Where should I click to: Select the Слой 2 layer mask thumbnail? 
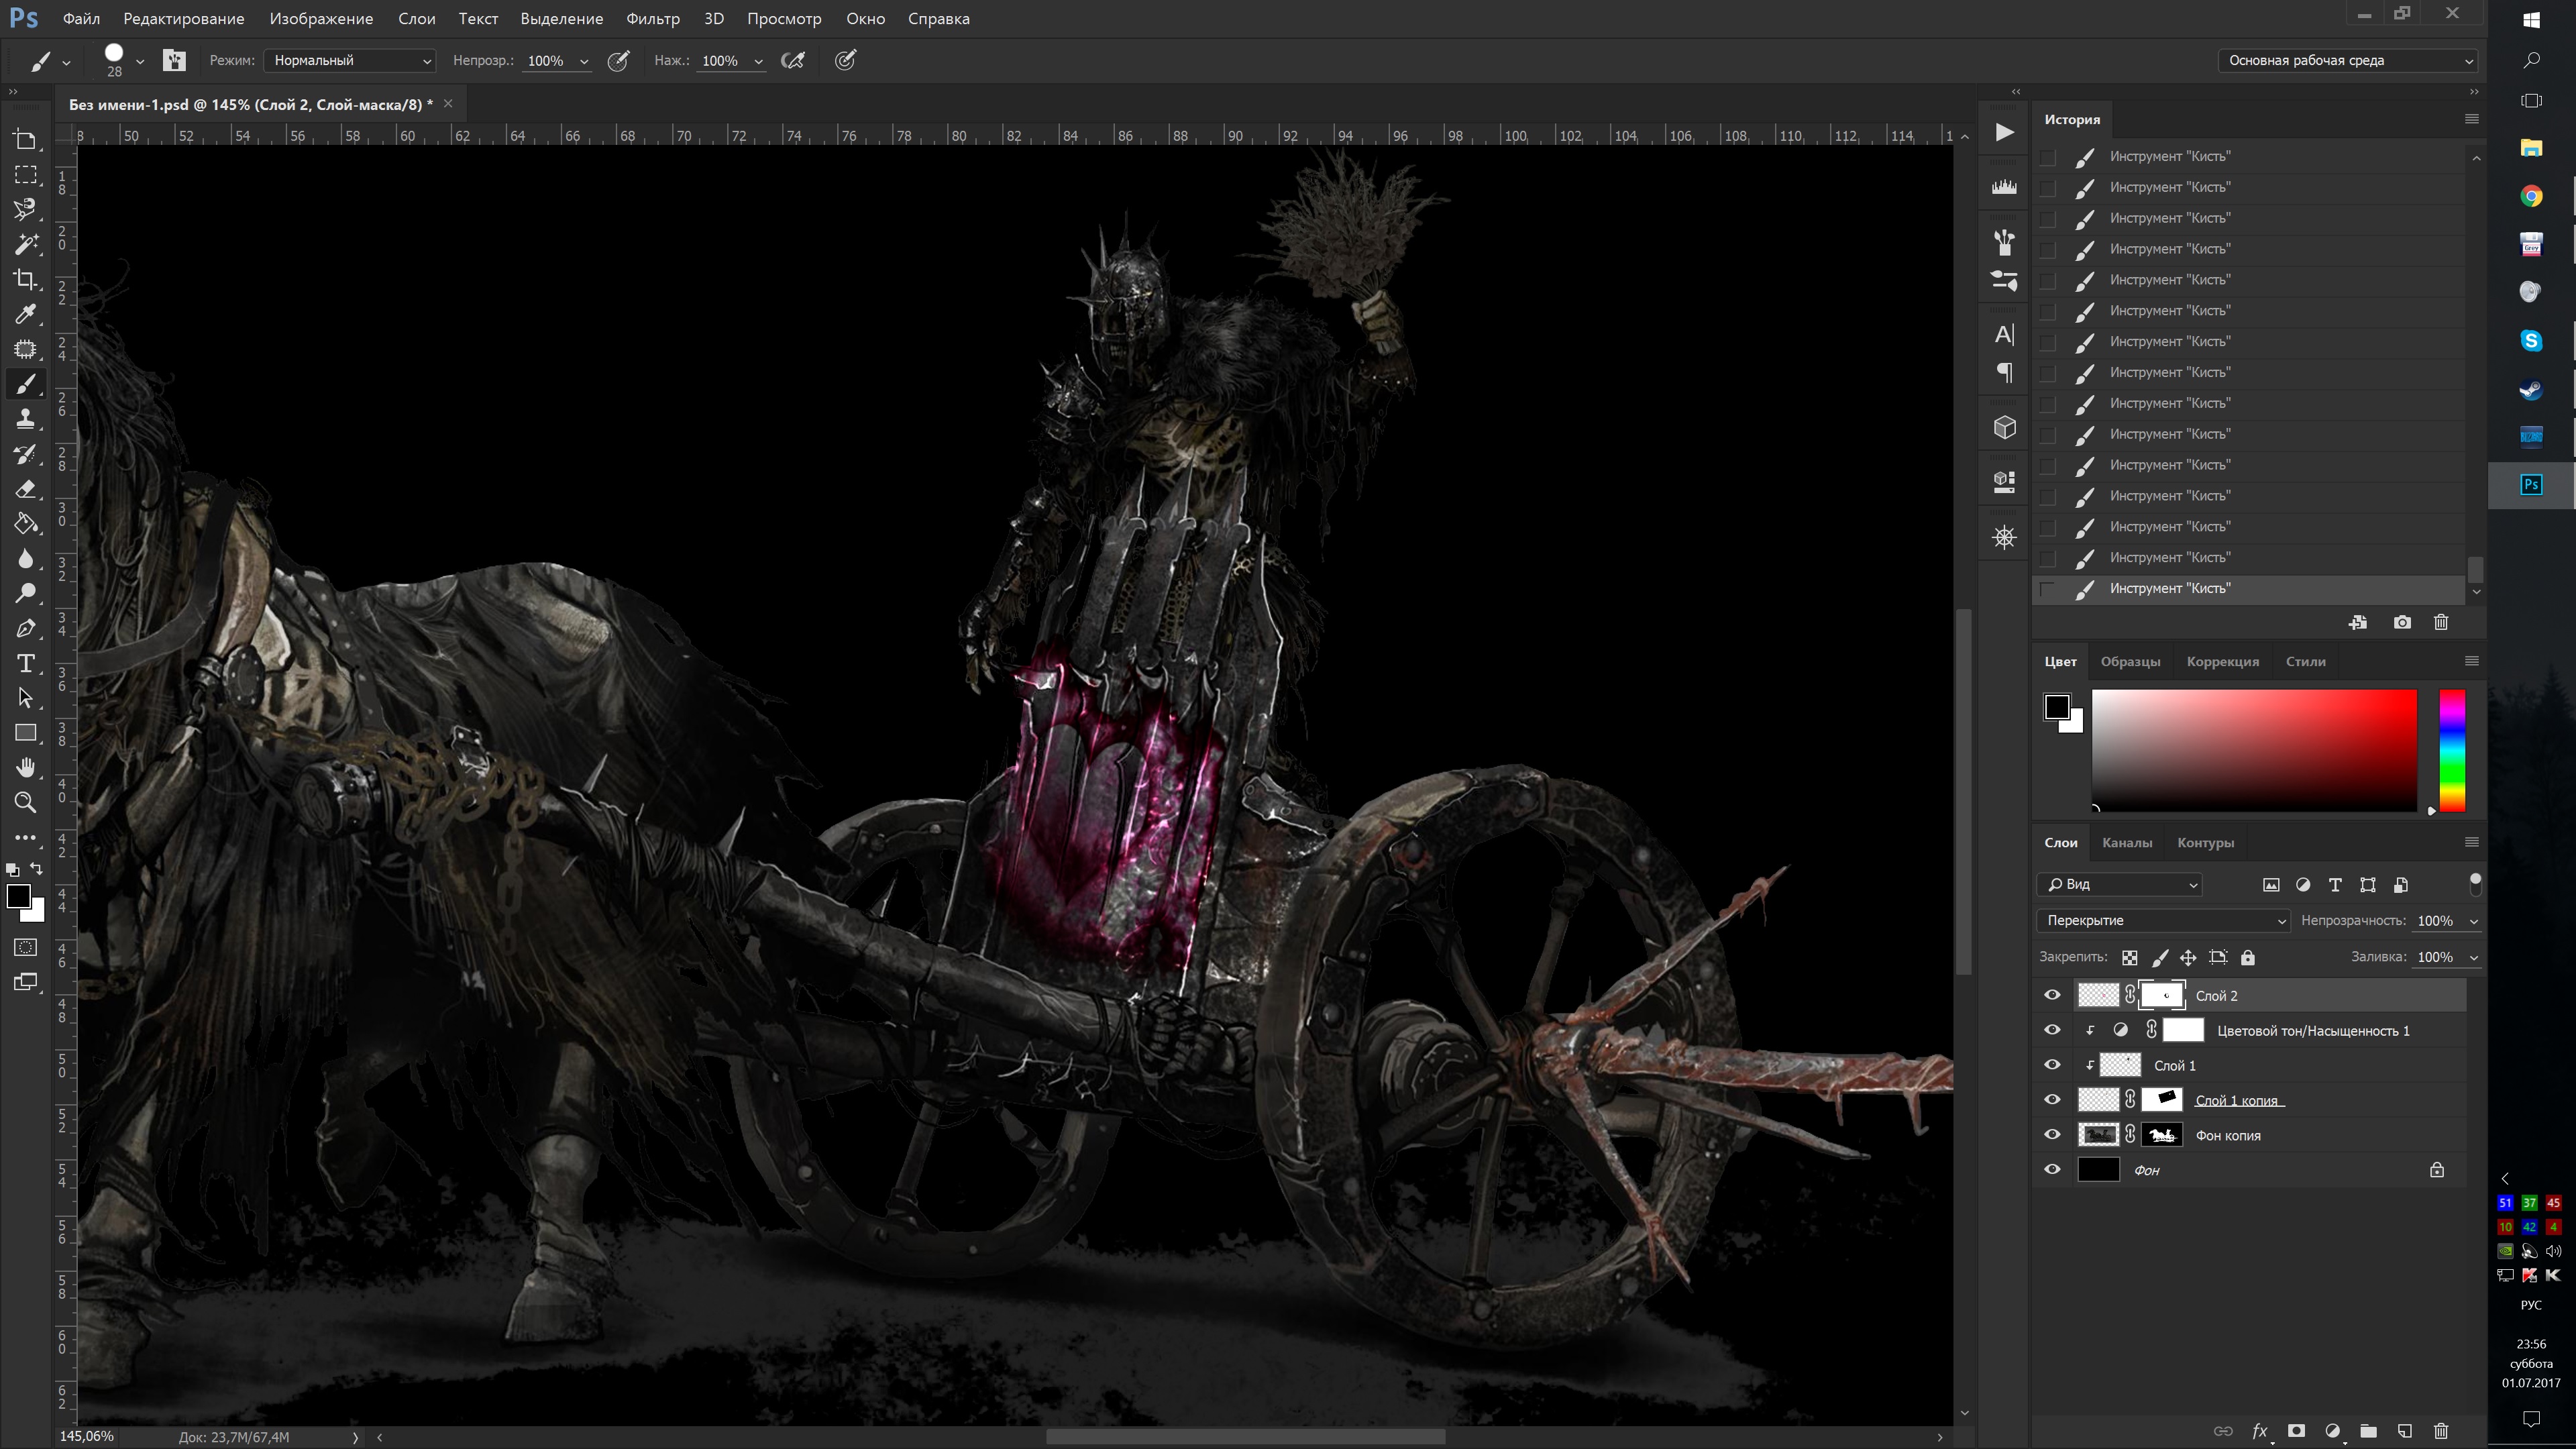pyautogui.click(x=2162, y=995)
